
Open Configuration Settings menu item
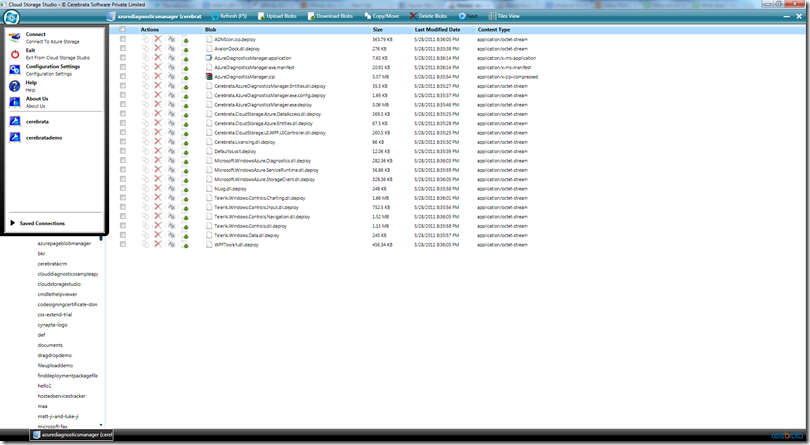point(53,70)
